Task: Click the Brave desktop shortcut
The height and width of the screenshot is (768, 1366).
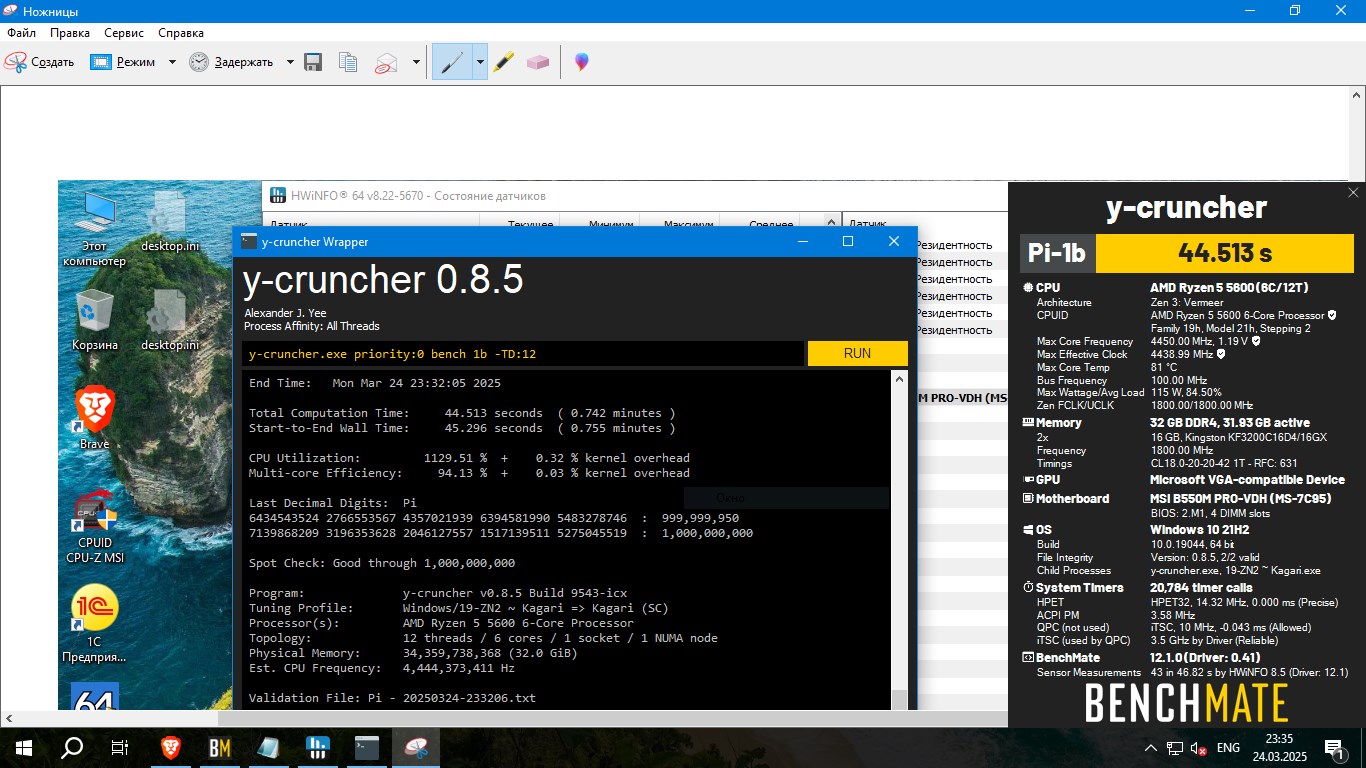Action: 95,418
